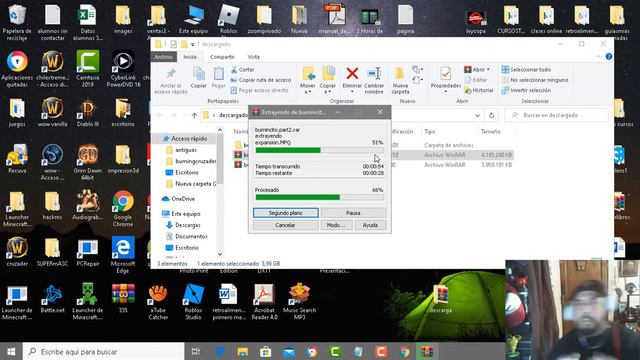
Task: Open Documentos in navigation pane
Action: point(187,236)
